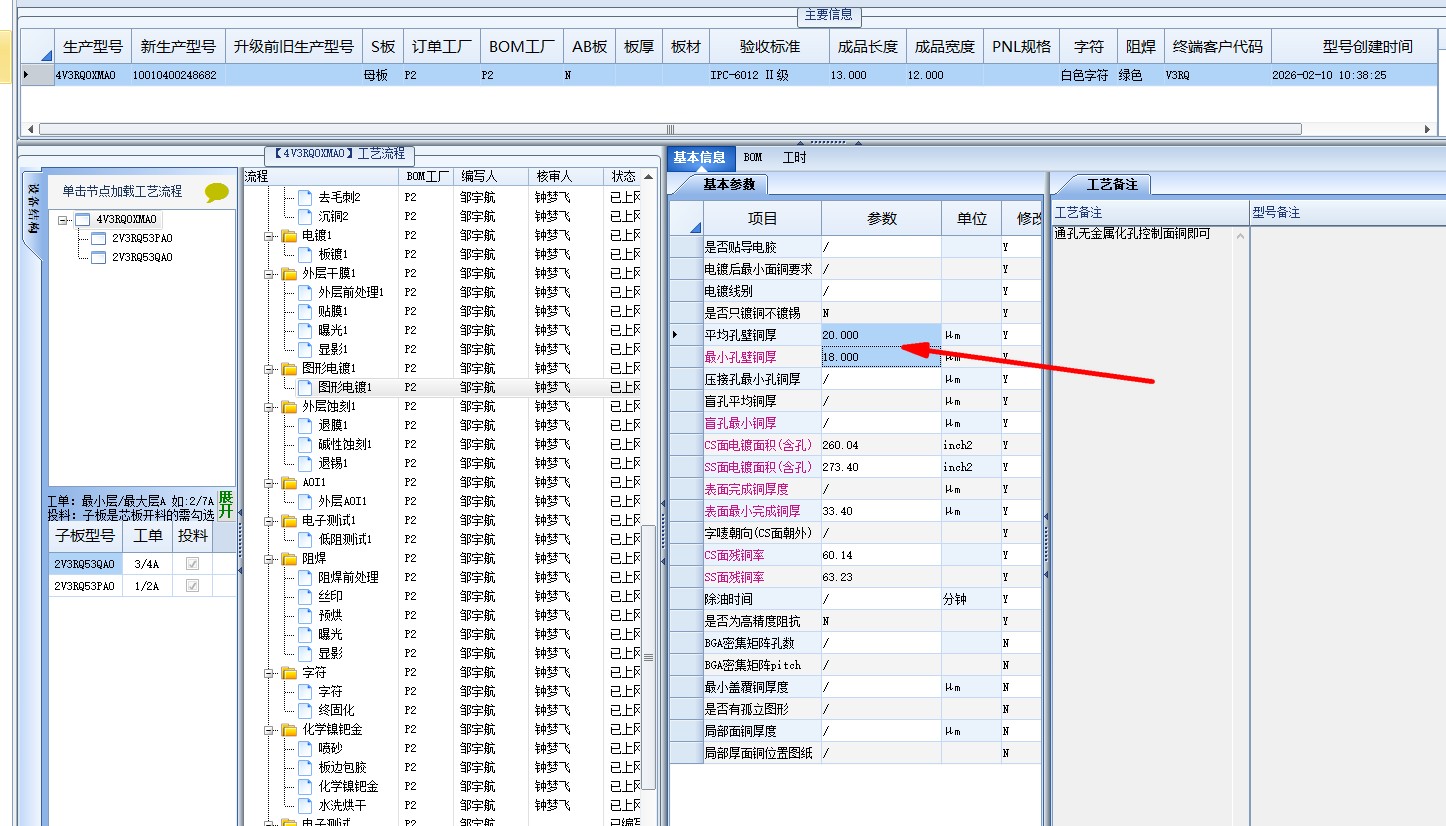Screen dimensions: 1446x826
Task: Click the document icon of 预烘
Action: click(305, 615)
